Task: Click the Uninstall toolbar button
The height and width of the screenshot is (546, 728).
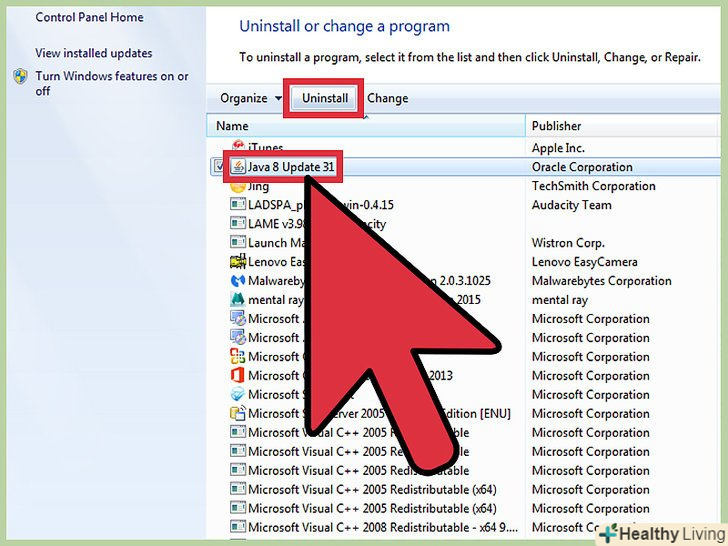Action: pos(325,98)
